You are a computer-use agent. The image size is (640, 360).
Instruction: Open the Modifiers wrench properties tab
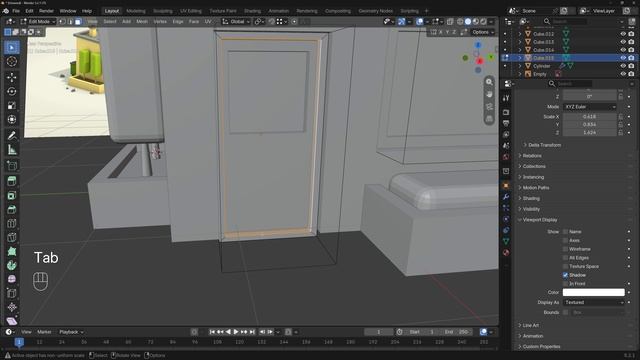pos(506,197)
